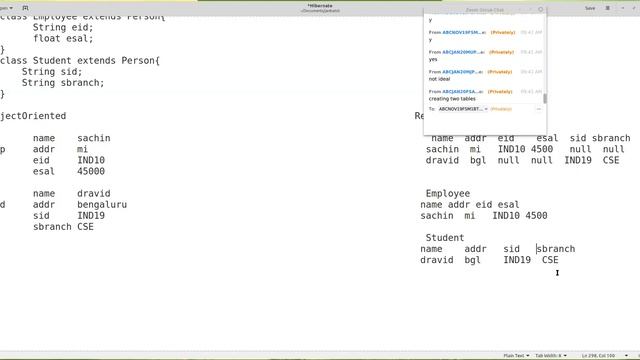Click 'dravid' in the Student table row
The image size is (640, 360).
pyautogui.click(x=437, y=260)
